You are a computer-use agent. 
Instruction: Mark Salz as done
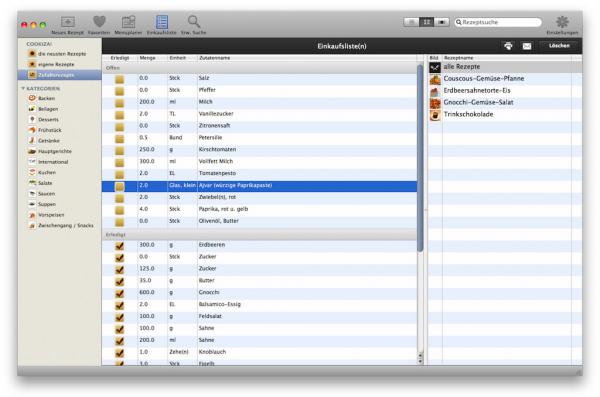120,79
